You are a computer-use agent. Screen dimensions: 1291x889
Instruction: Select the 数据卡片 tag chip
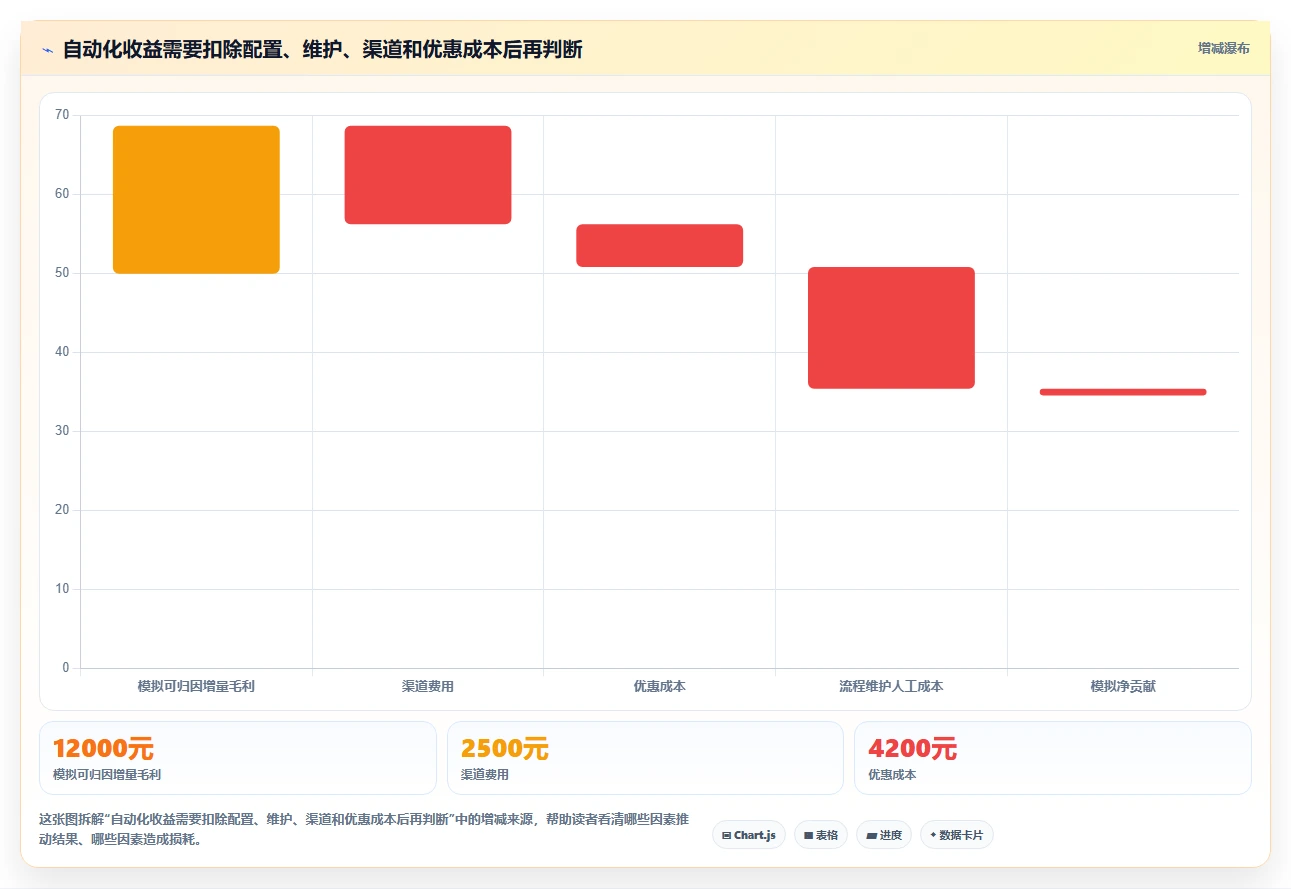(956, 835)
